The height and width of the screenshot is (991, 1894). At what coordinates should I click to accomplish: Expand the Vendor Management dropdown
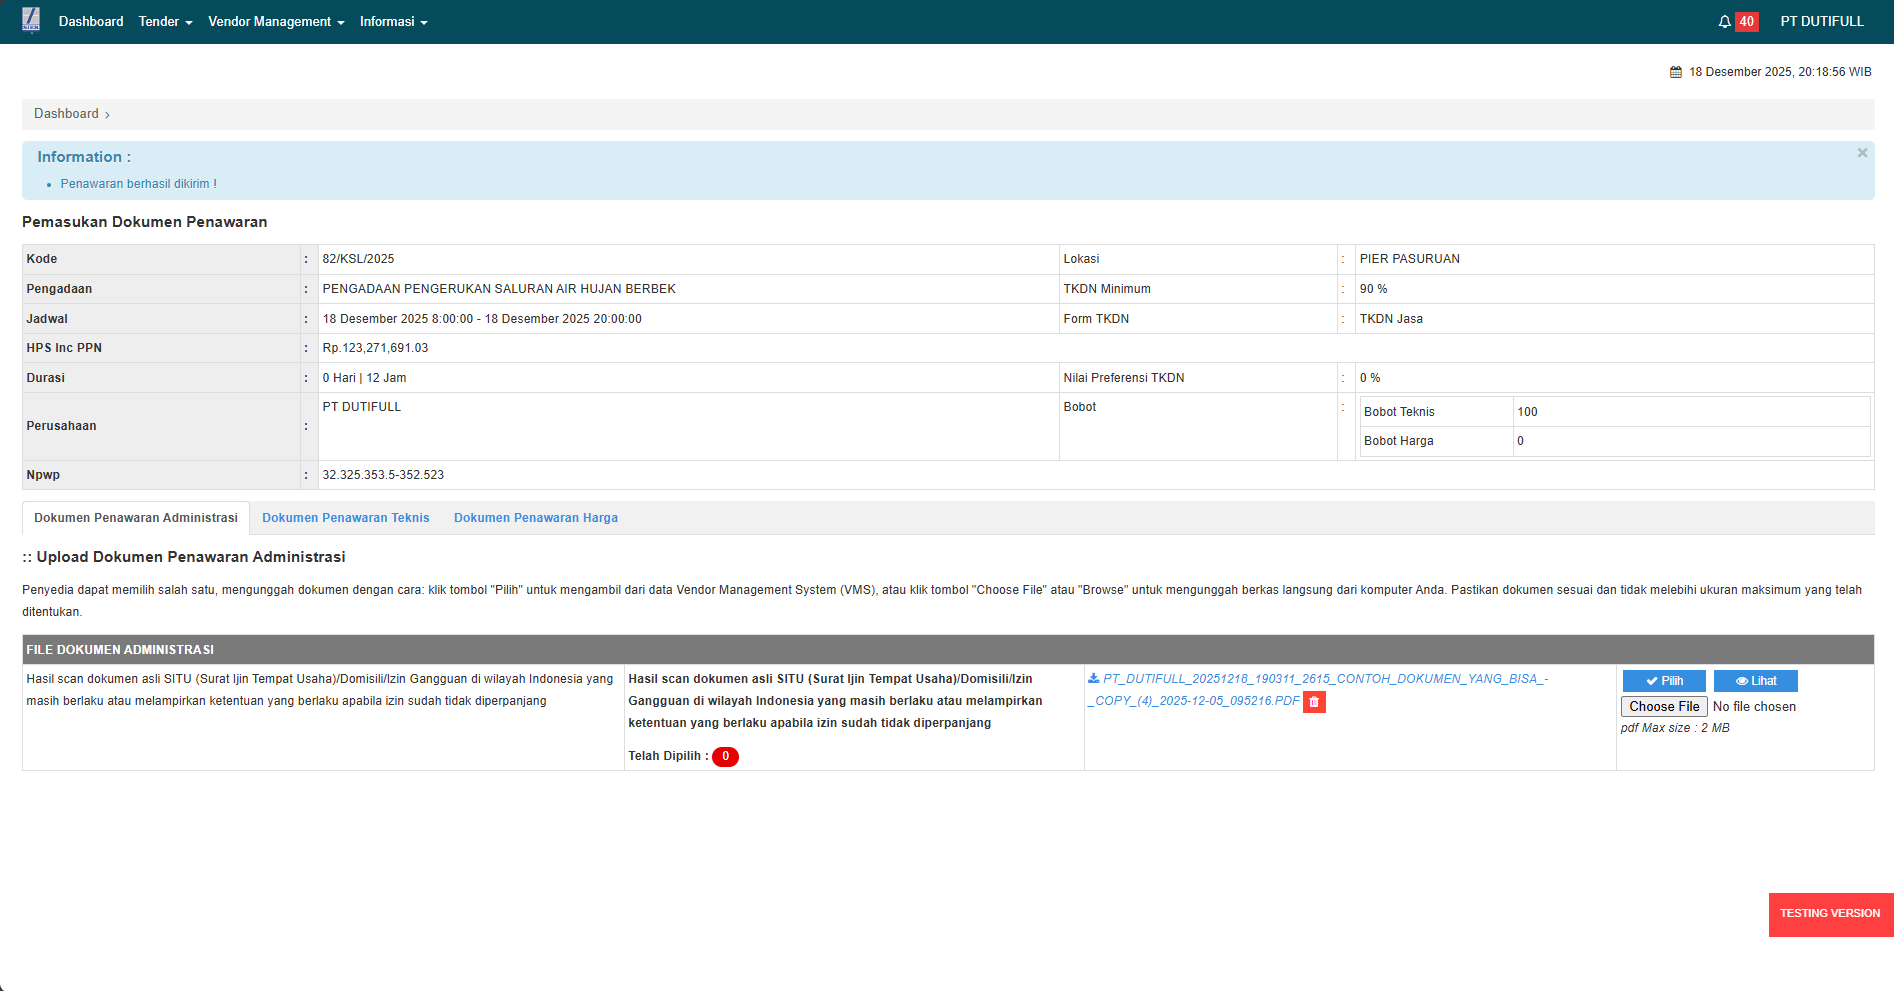(275, 22)
